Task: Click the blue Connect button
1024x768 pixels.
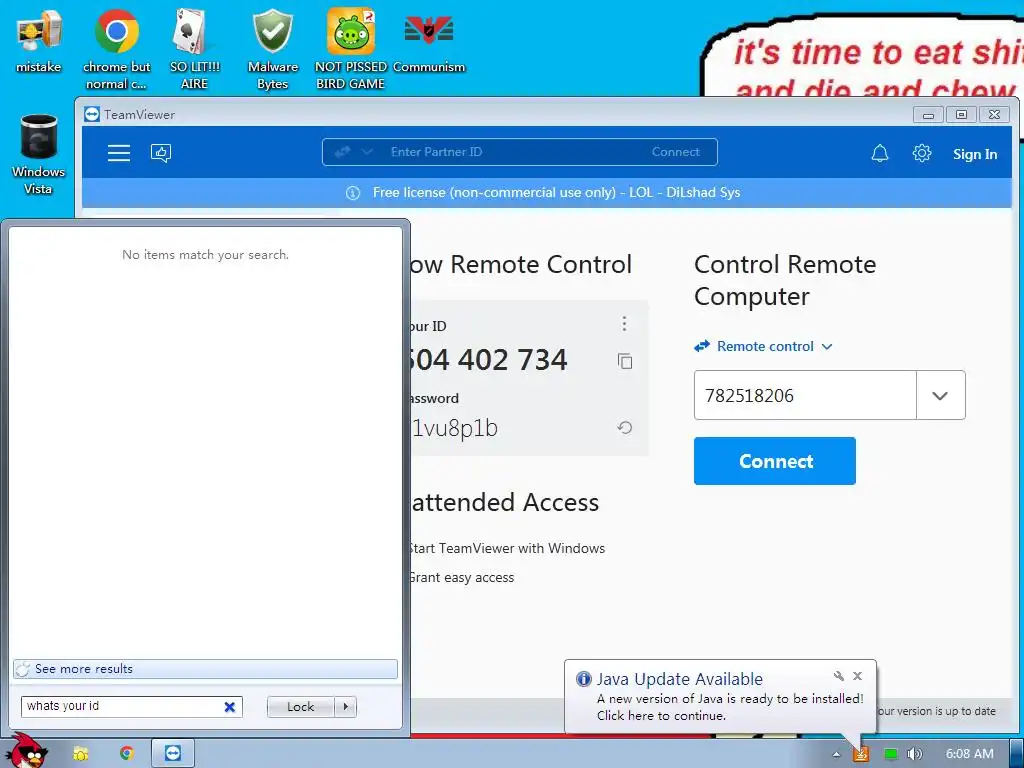Action: click(x=775, y=461)
